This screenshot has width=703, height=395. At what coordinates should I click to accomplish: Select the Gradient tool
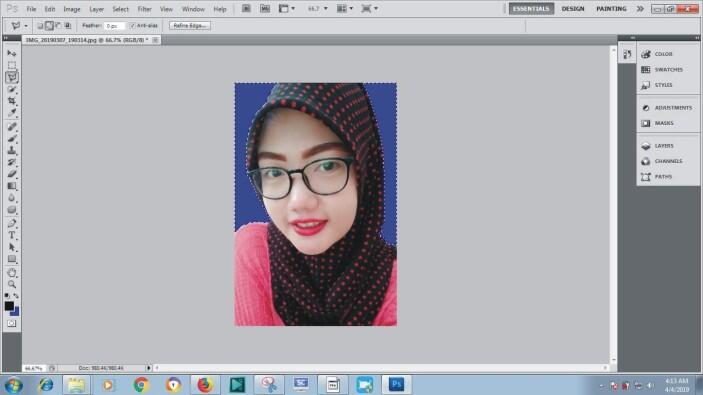point(12,186)
